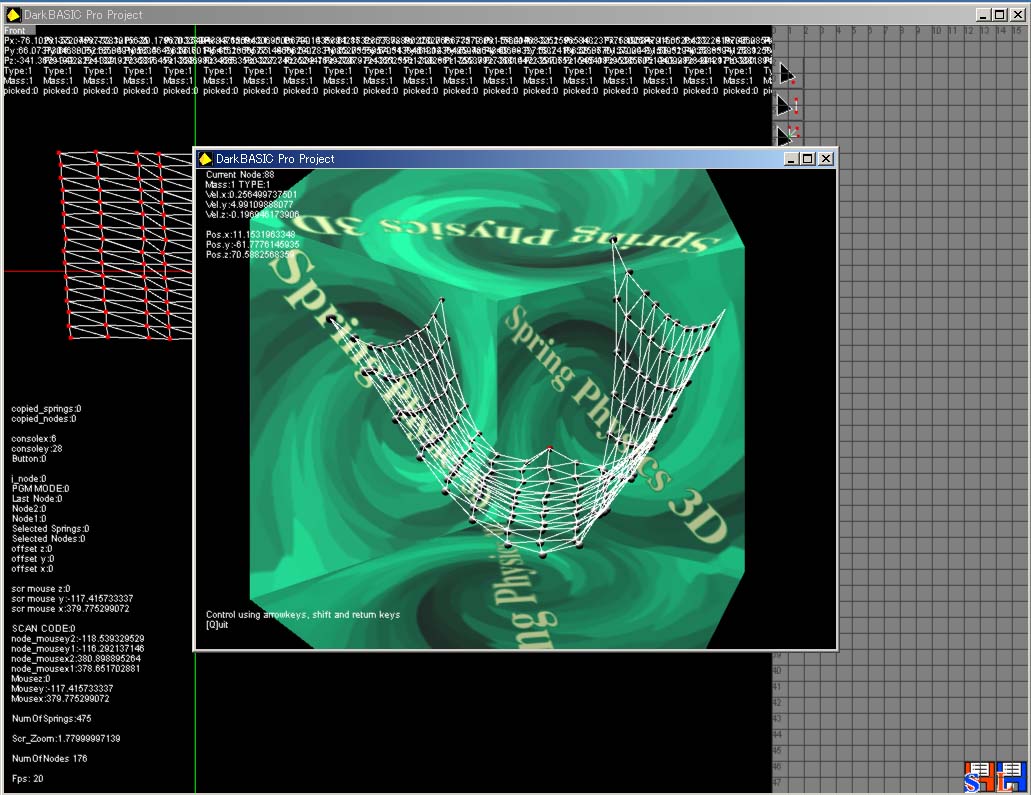Viewport: 1031px width, 795px height.
Task: Minimize the background editor window
Action: [985, 15]
